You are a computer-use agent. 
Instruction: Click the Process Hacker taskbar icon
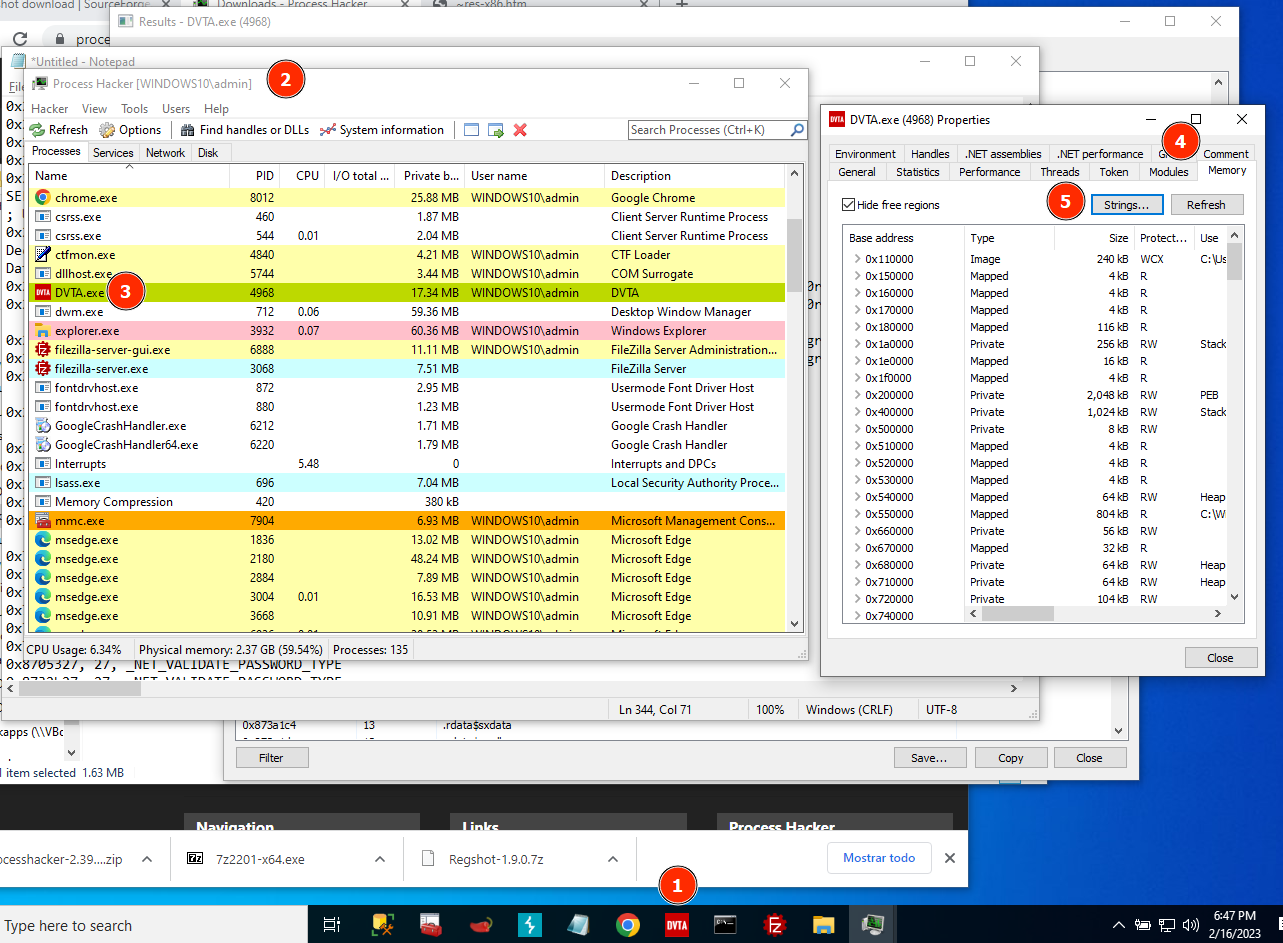coord(873,925)
